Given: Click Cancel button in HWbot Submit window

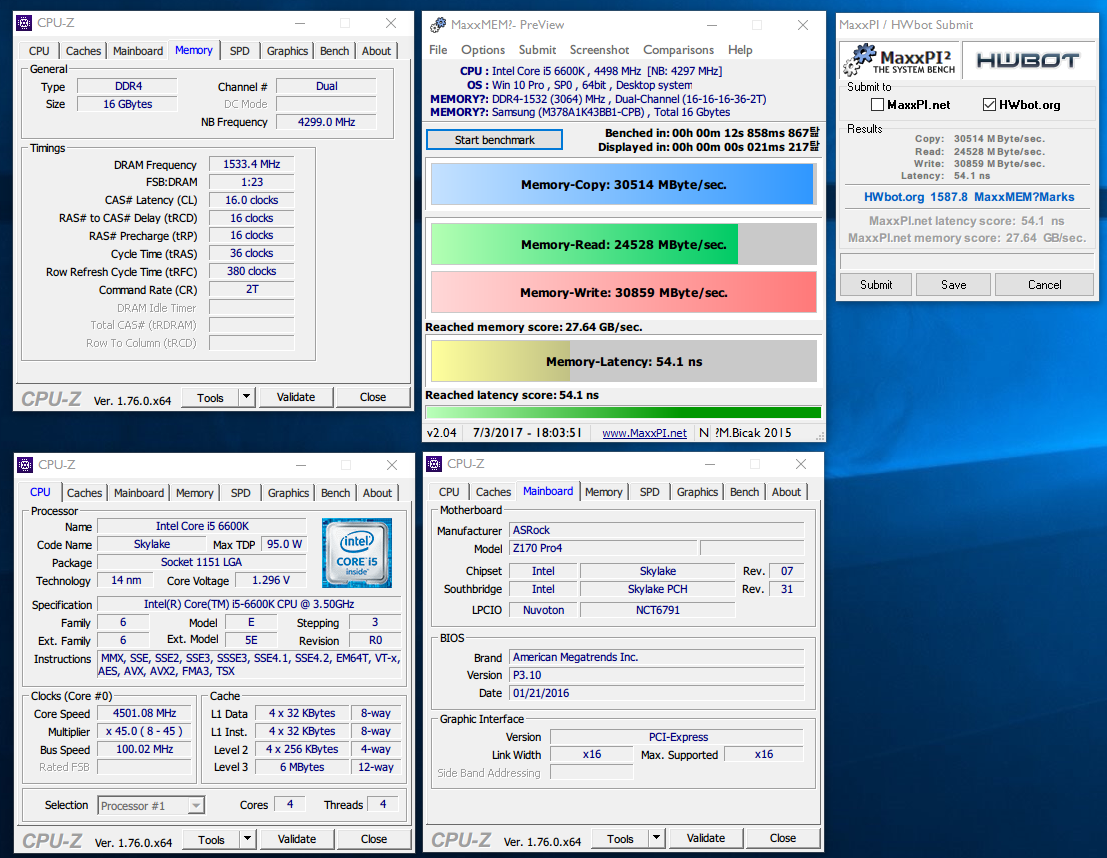Looking at the screenshot, I should (x=1044, y=285).
